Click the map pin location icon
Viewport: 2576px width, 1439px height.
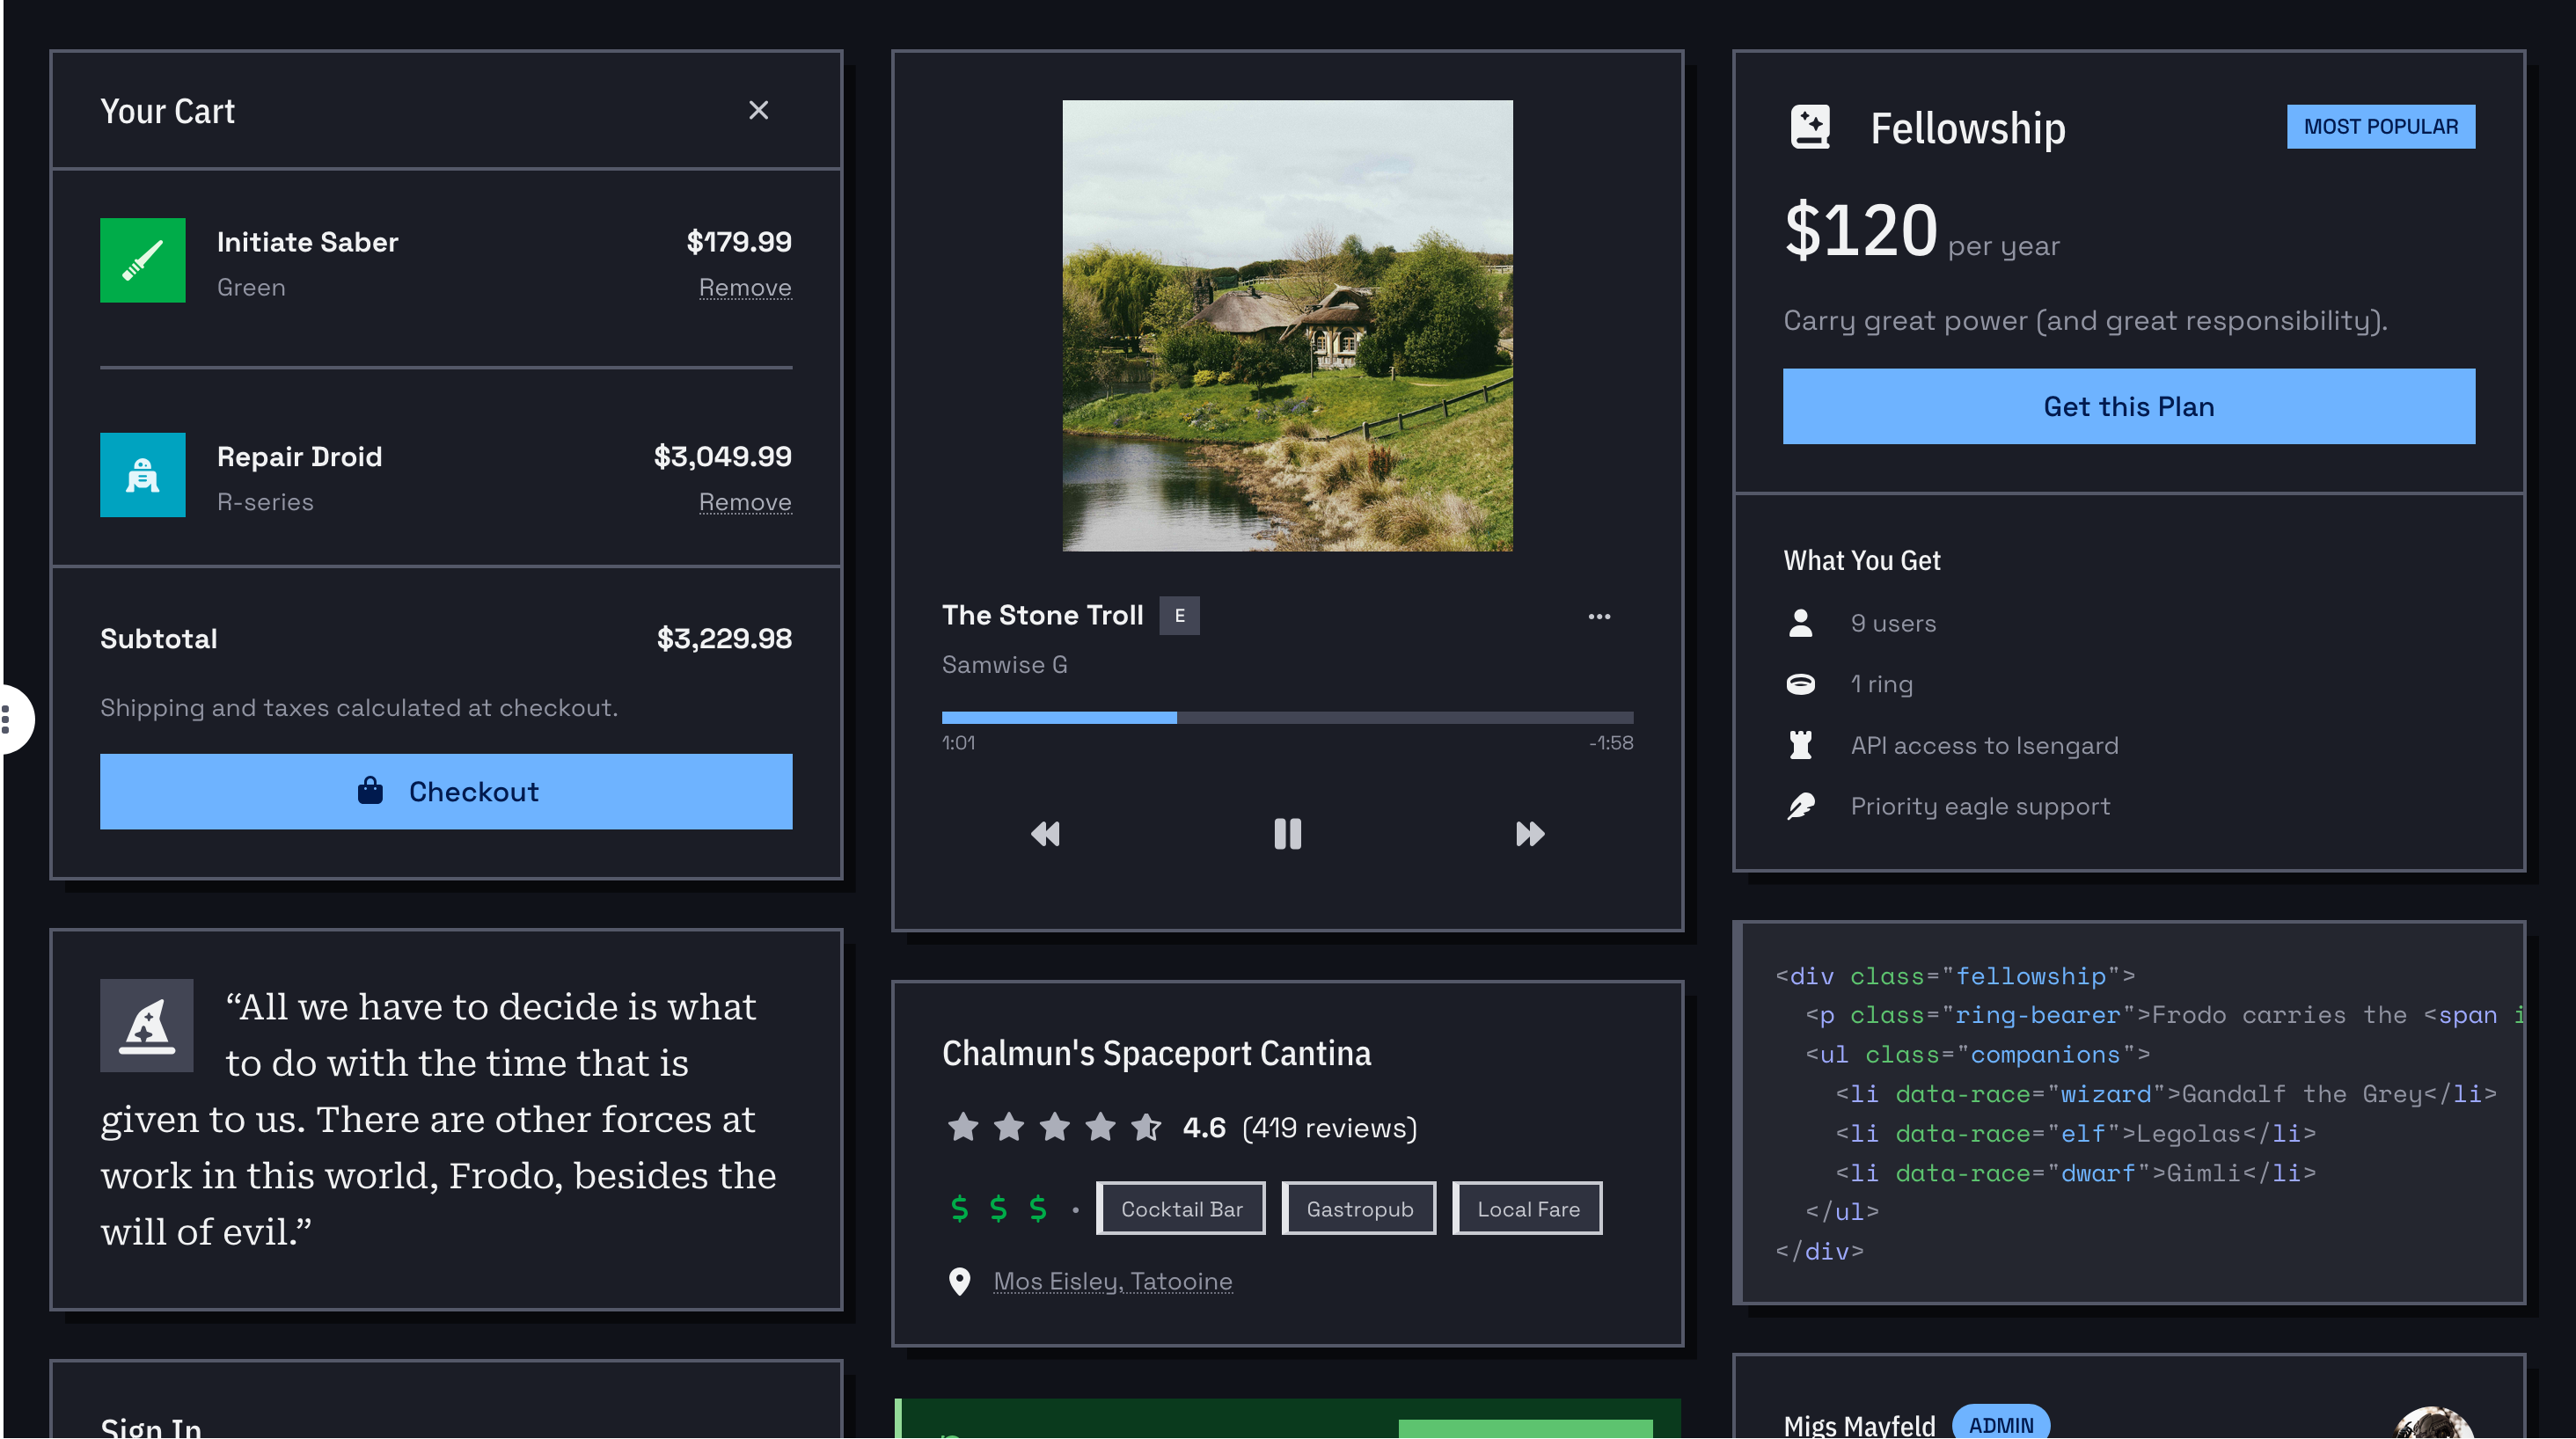click(x=959, y=1281)
